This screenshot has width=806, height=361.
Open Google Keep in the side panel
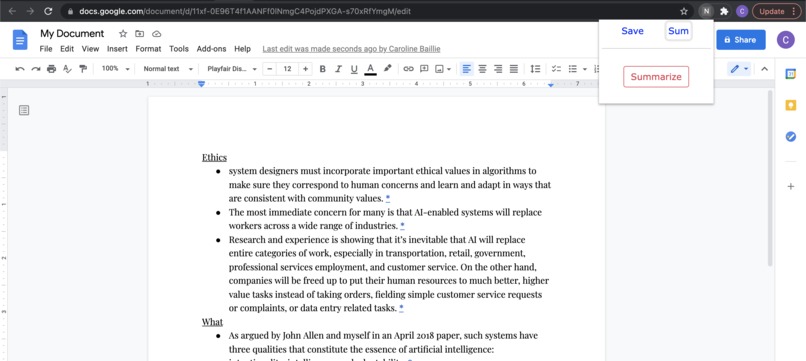point(791,105)
